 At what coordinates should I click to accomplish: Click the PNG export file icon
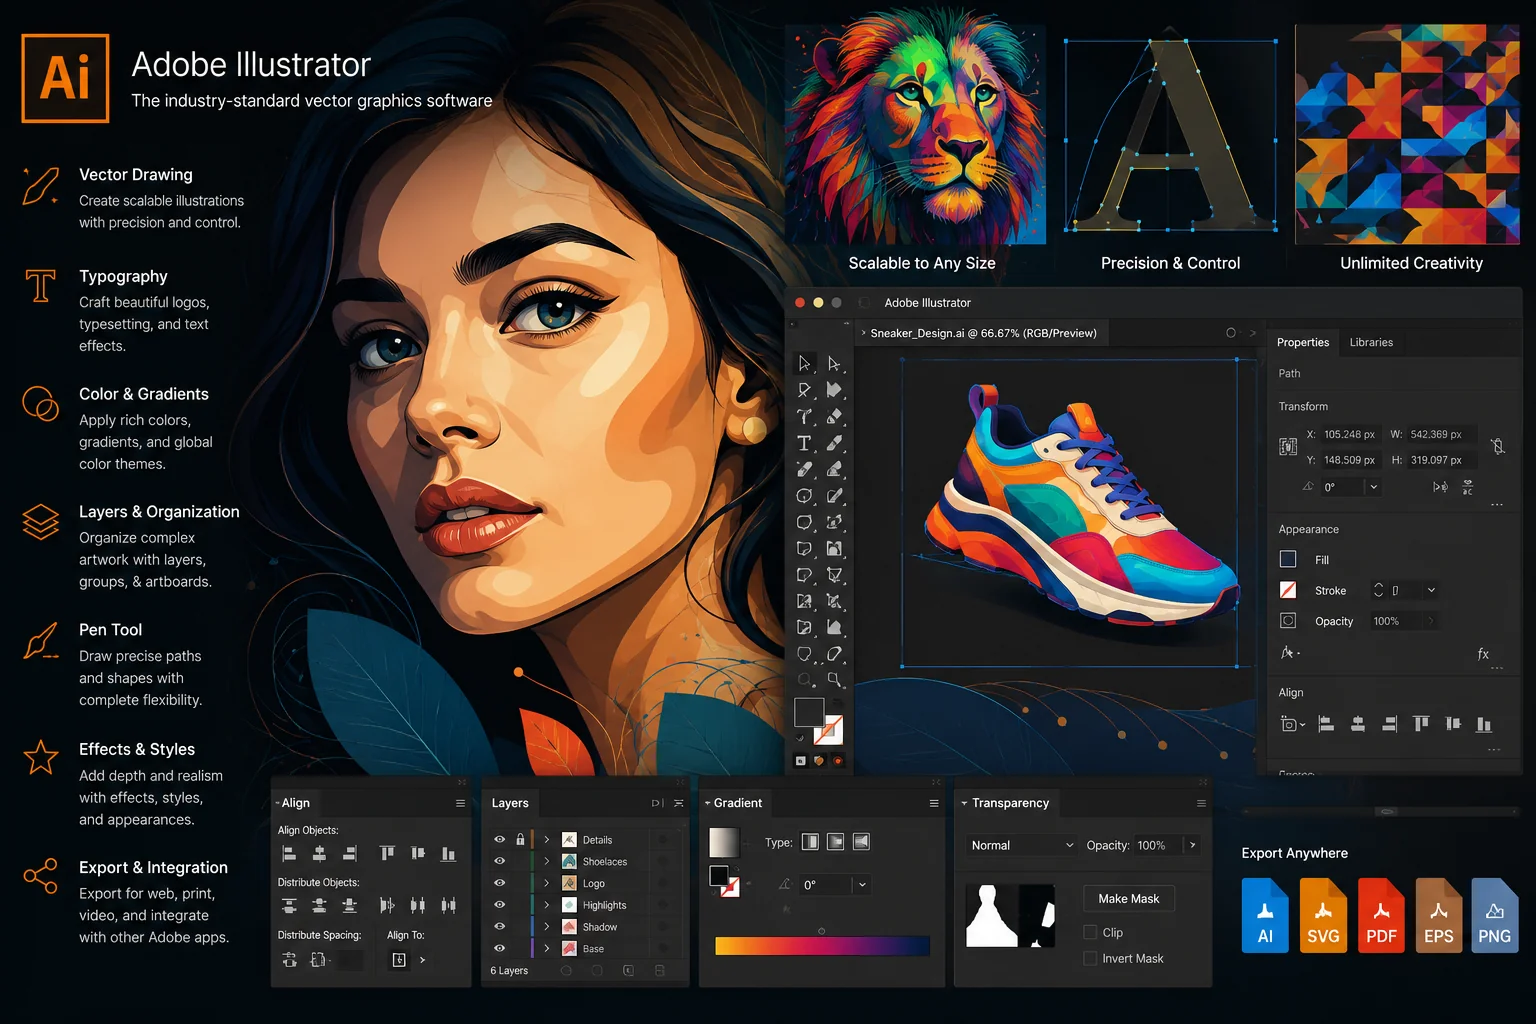click(x=1495, y=915)
